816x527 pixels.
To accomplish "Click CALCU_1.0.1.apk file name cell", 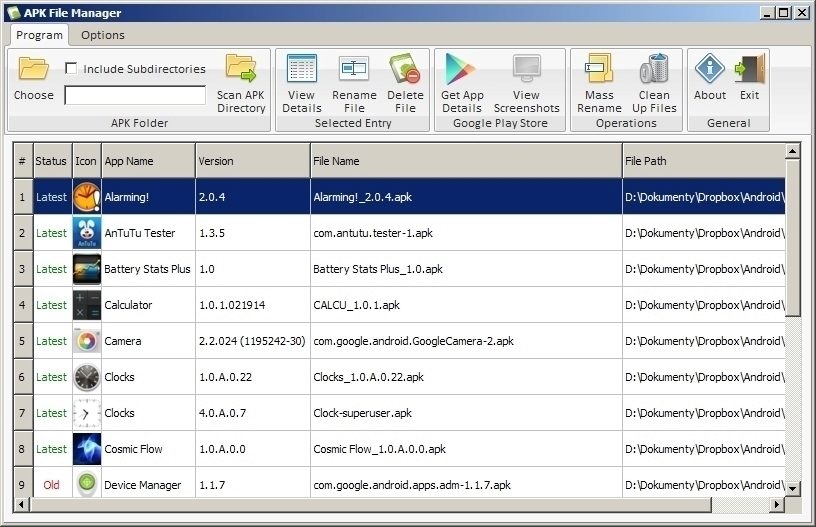I will tap(466, 304).
